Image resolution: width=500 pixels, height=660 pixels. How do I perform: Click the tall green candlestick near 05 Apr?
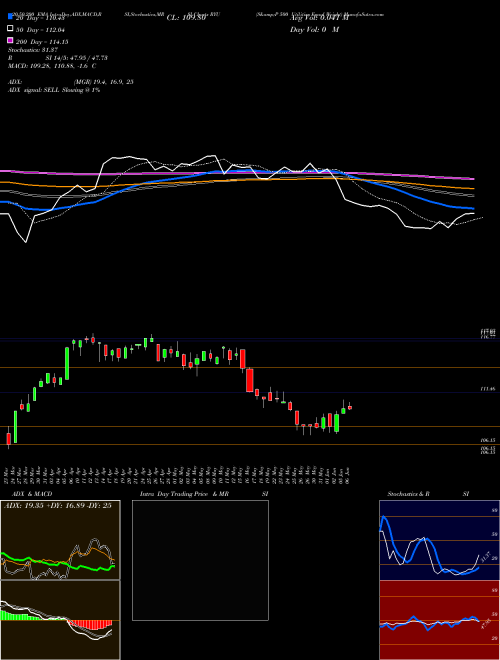67,364
